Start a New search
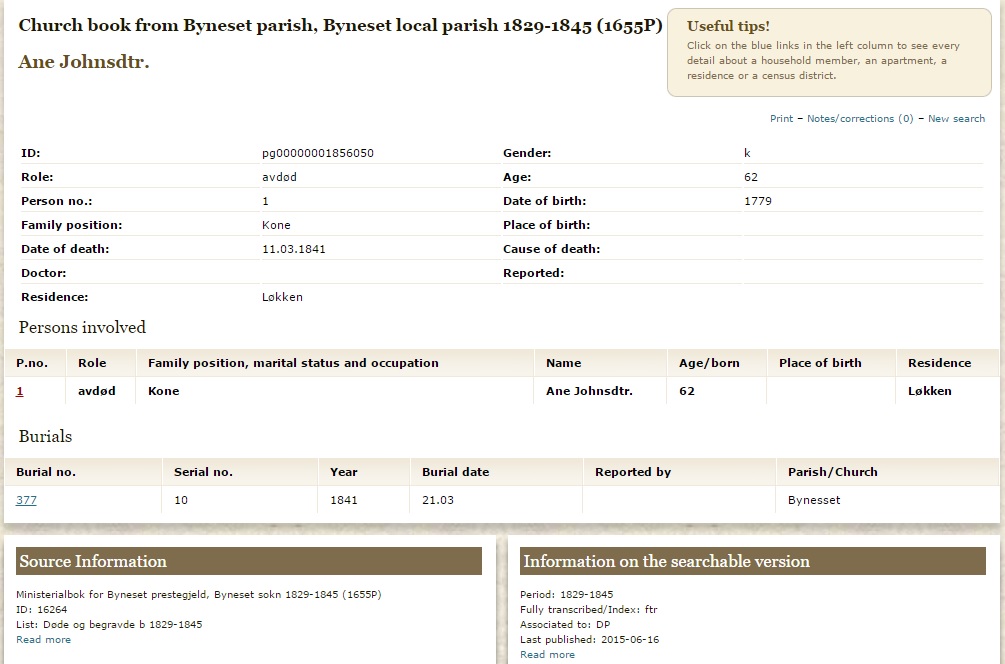1005x664 pixels. coord(956,119)
